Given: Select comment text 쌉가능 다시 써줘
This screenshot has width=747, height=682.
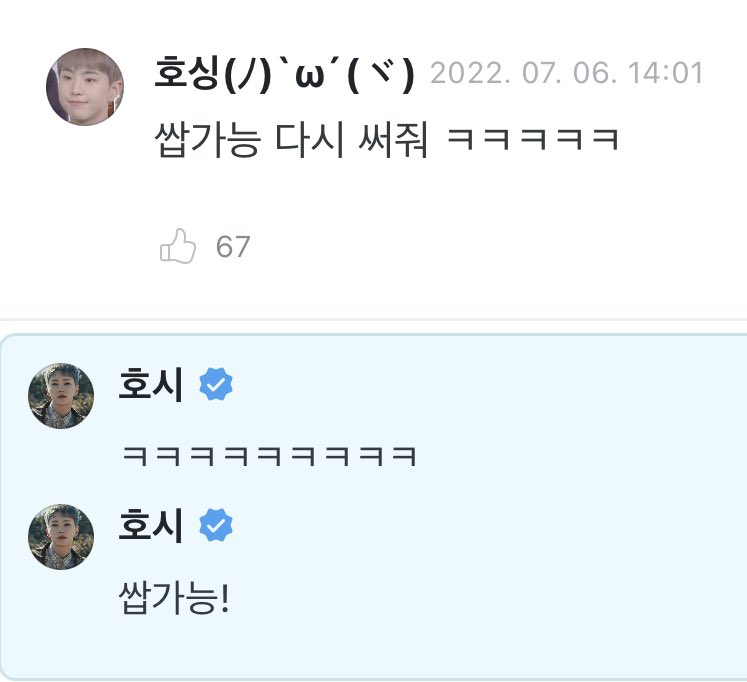Looking at the screenshot, I should pyautogui.click(x=291, y=140).
